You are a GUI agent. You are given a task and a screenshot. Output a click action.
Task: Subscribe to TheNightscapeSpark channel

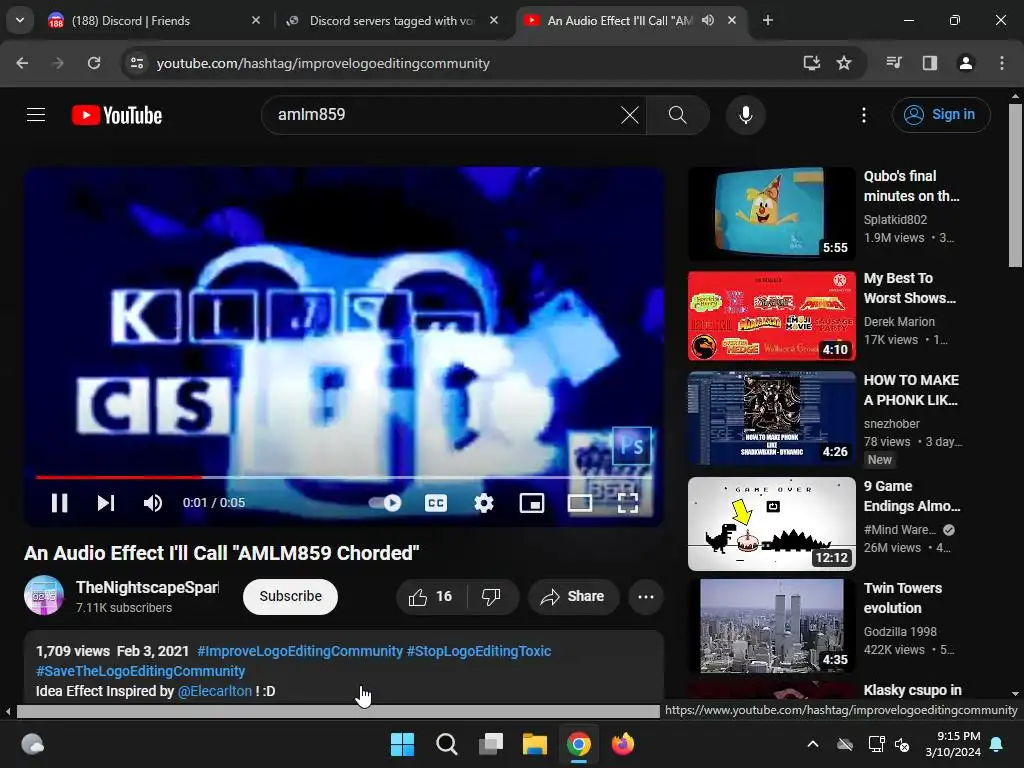point(291,596)
